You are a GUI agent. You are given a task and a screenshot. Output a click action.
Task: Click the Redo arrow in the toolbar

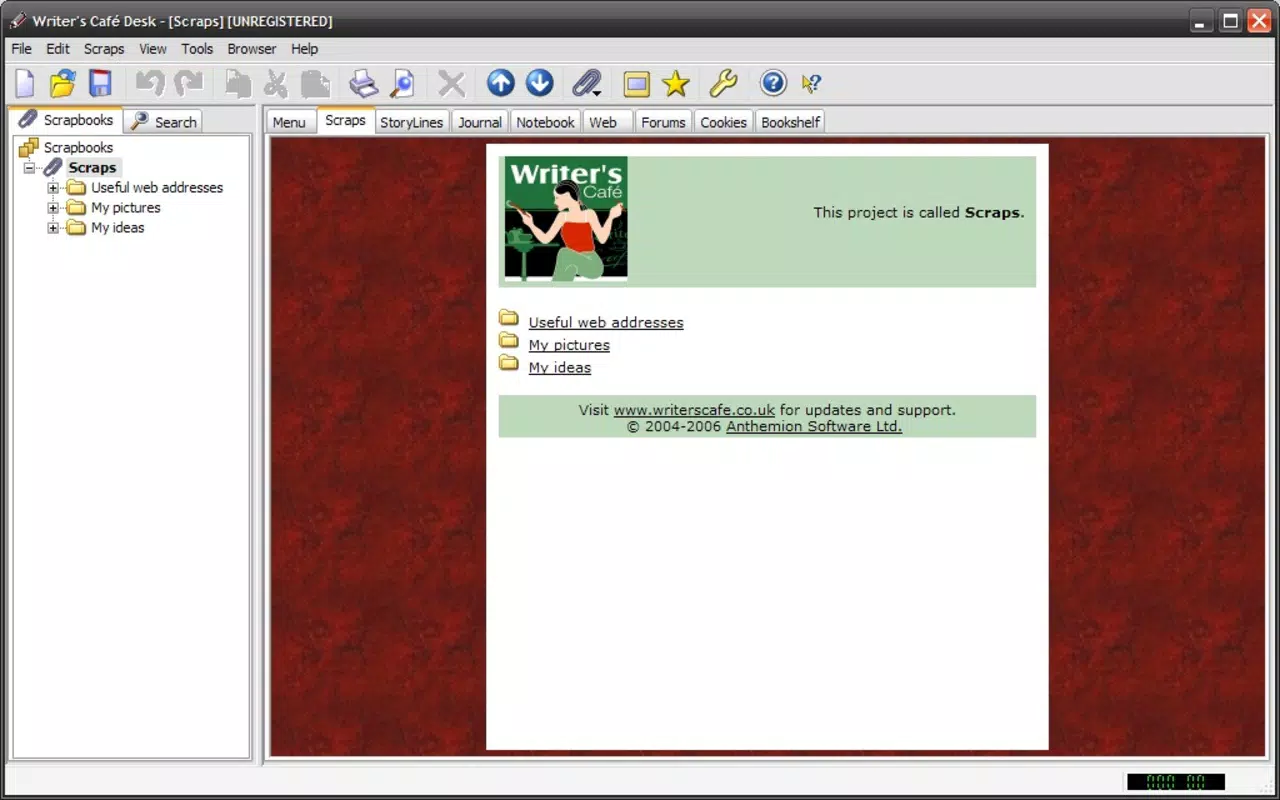[188, 83]
